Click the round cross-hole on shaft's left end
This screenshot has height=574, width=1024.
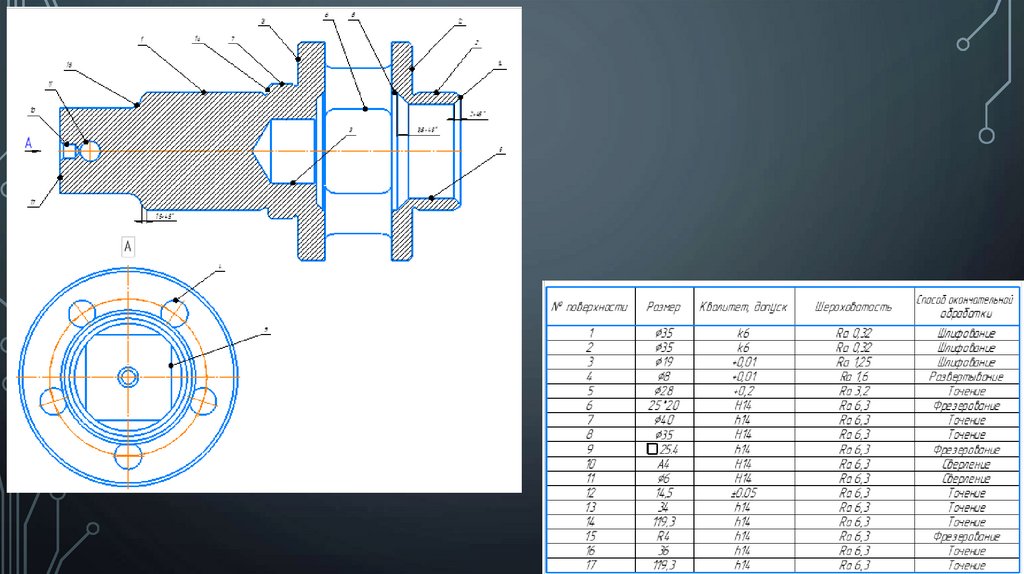[x=87, y=151]
